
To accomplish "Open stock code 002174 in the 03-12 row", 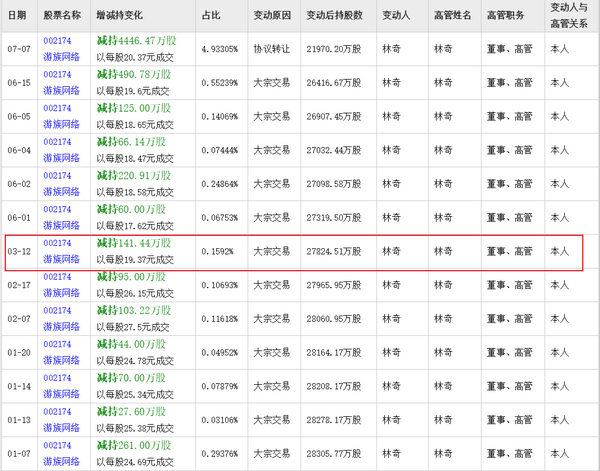I will coord(58,243).
